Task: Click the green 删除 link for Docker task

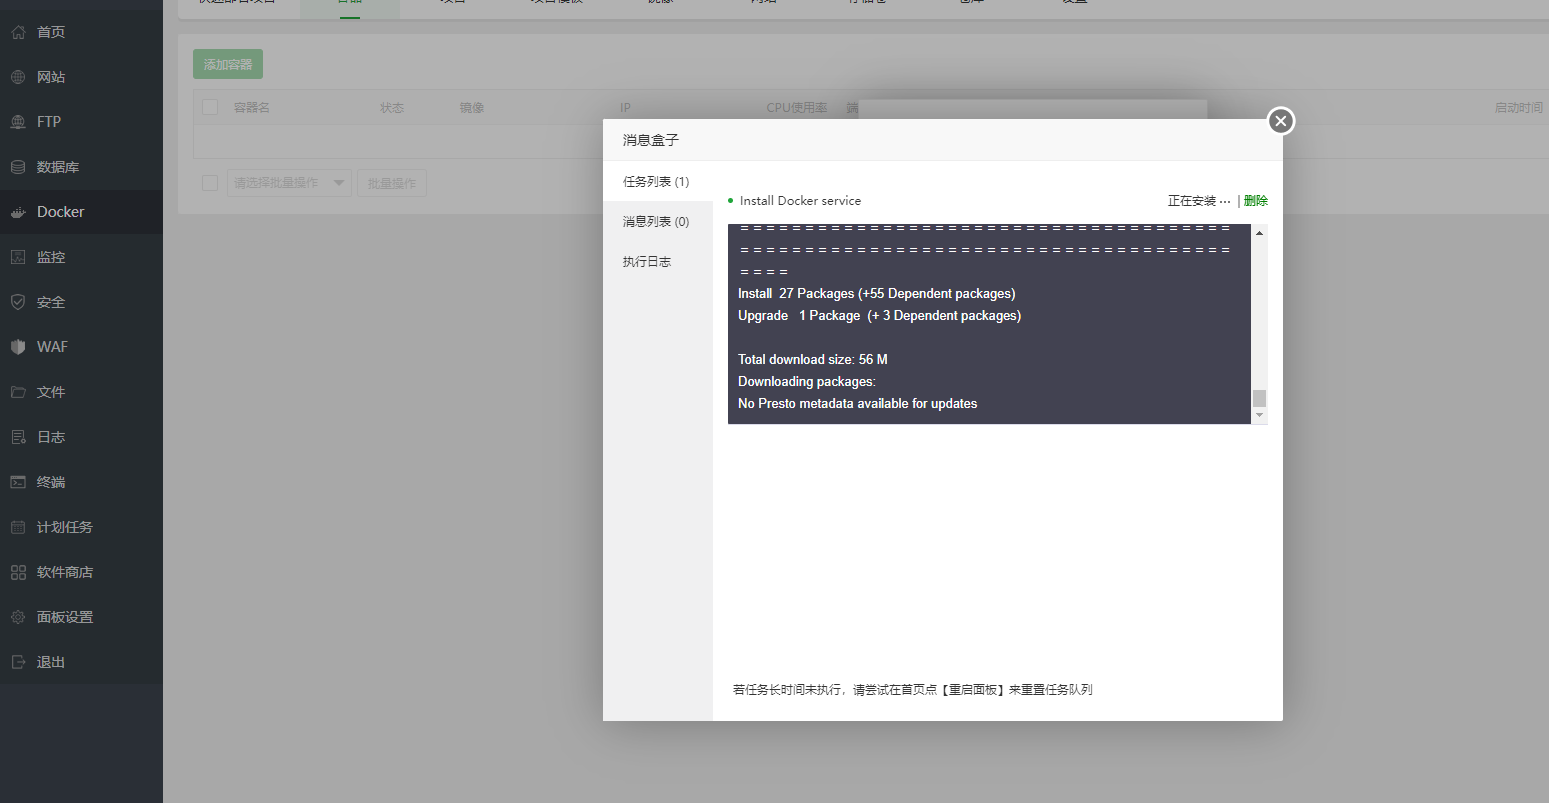Action: coord(1255,201)
